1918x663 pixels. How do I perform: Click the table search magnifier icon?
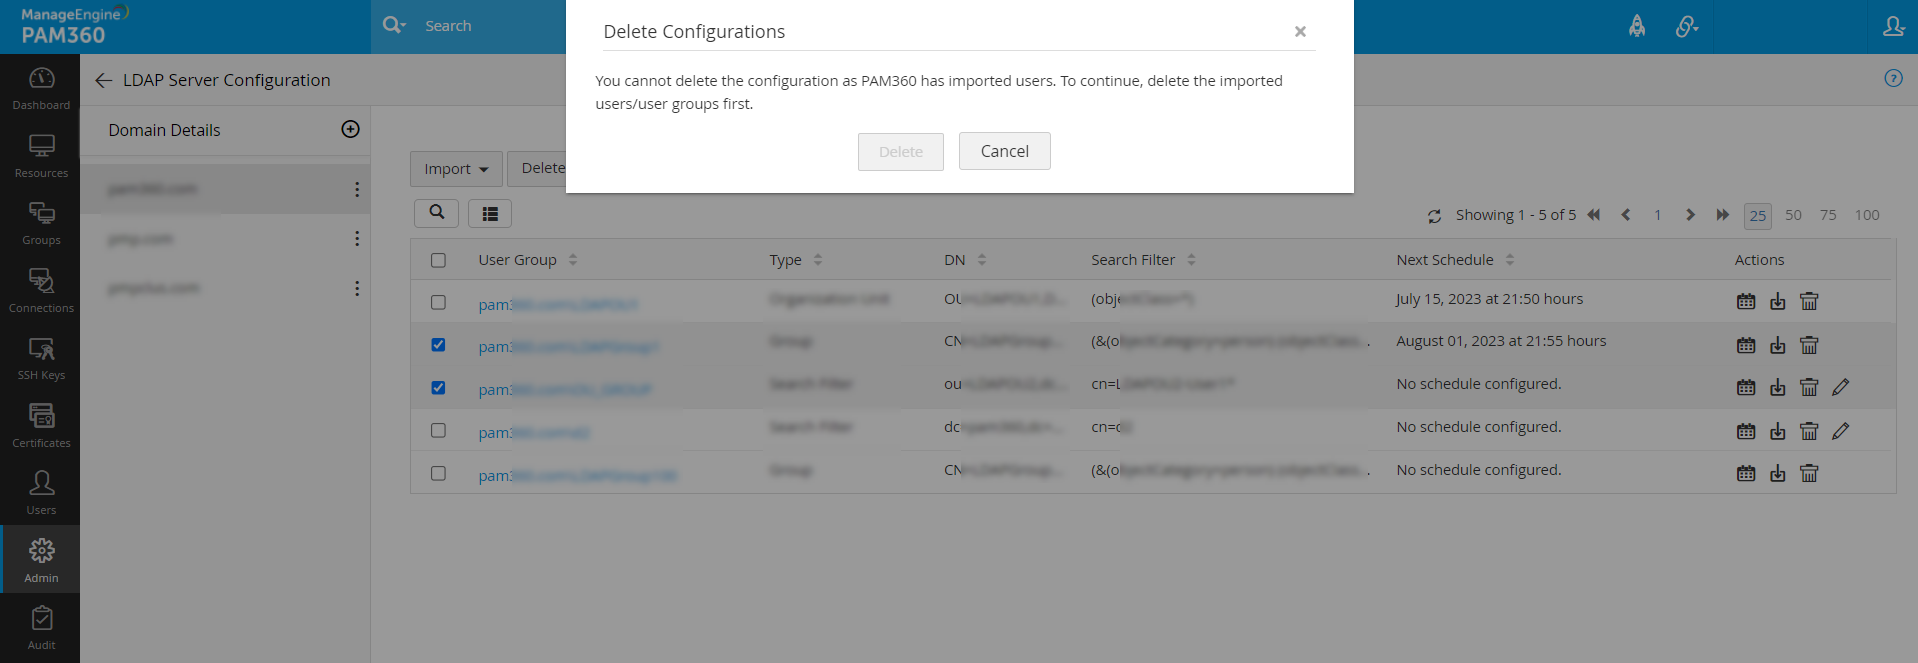click(437, 213)
